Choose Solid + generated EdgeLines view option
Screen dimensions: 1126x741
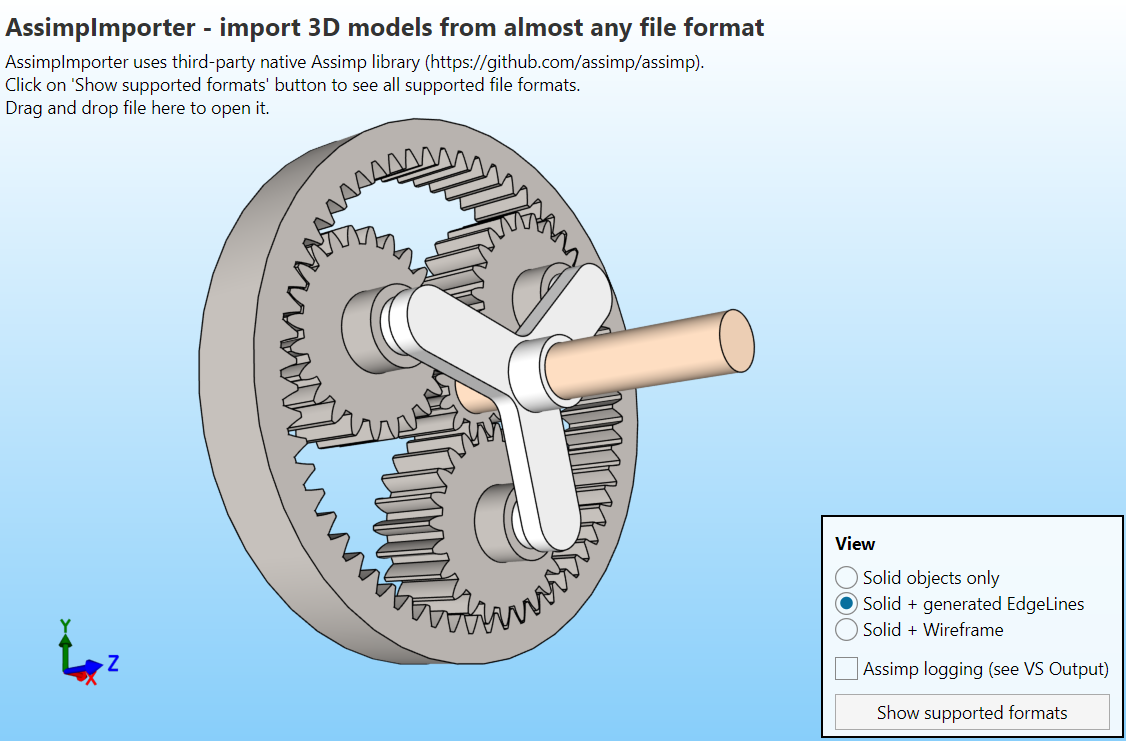coord(846,603)
